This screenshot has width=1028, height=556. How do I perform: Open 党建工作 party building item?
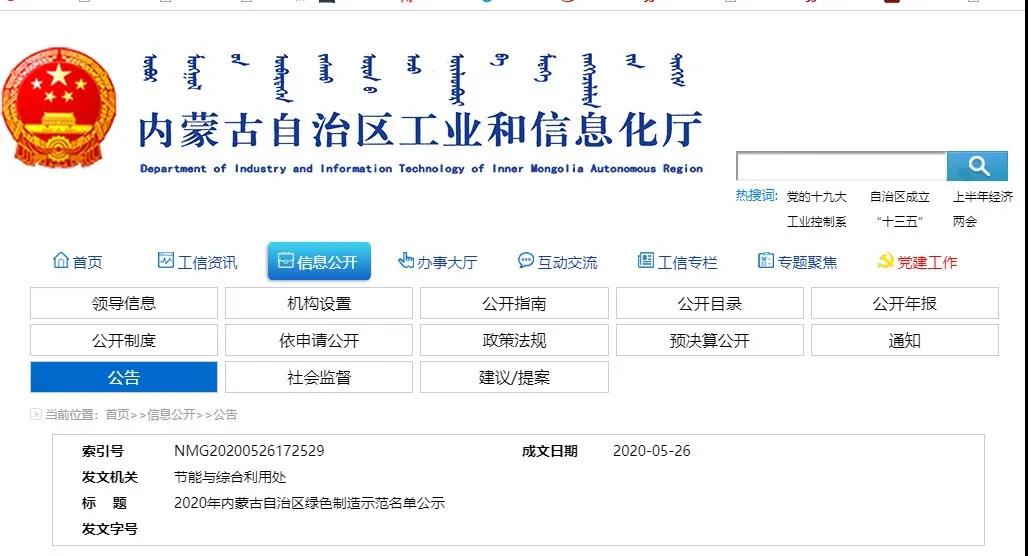[x=917, y=262]
